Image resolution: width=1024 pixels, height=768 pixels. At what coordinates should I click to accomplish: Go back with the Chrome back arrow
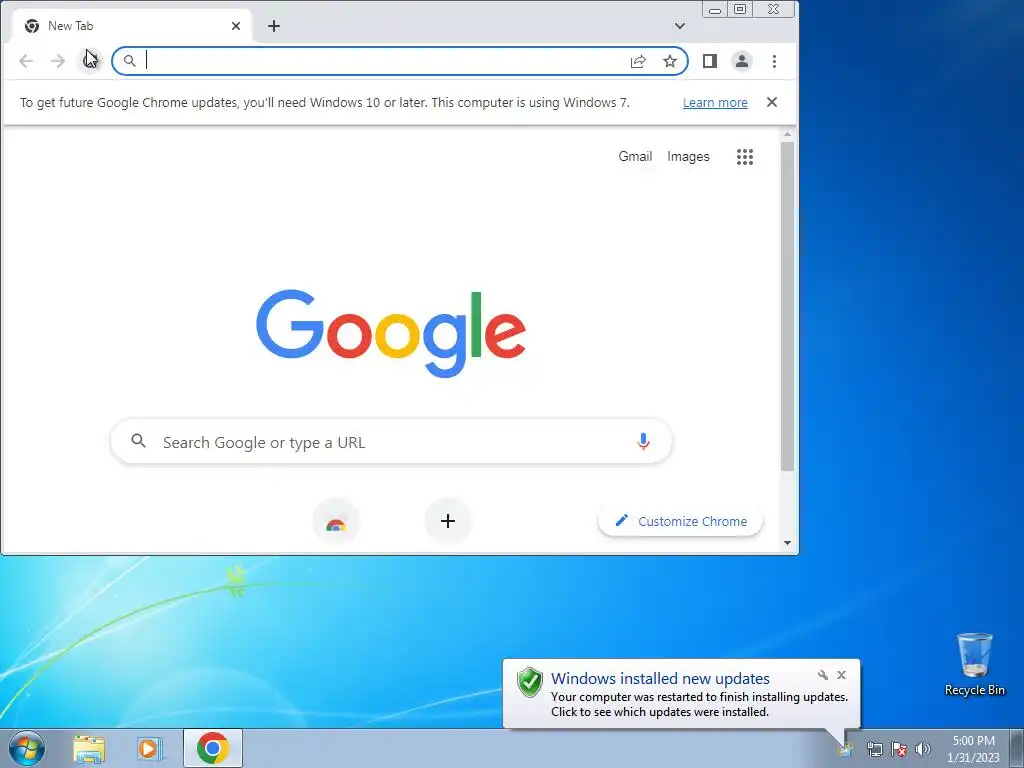tap(26, 61)
